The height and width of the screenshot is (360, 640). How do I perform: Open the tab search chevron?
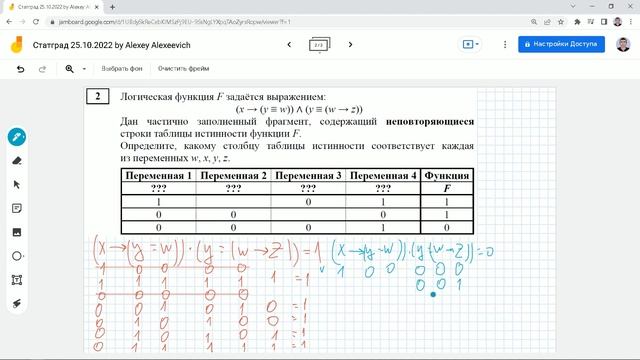(573, 6)
